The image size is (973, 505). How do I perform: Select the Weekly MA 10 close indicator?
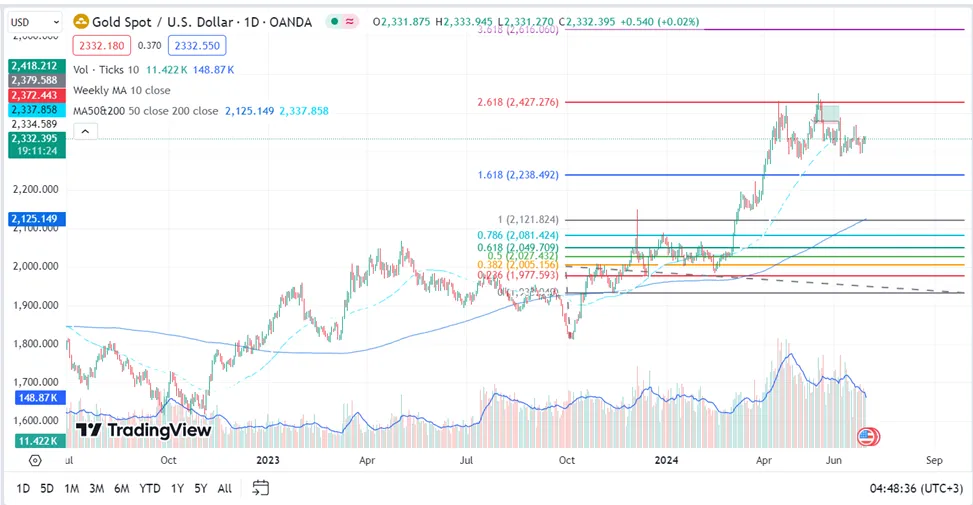coord(122,90)
